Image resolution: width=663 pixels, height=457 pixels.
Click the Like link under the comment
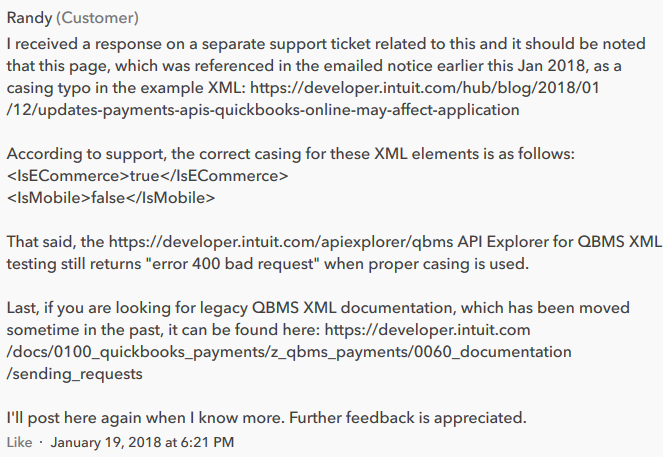19,442
